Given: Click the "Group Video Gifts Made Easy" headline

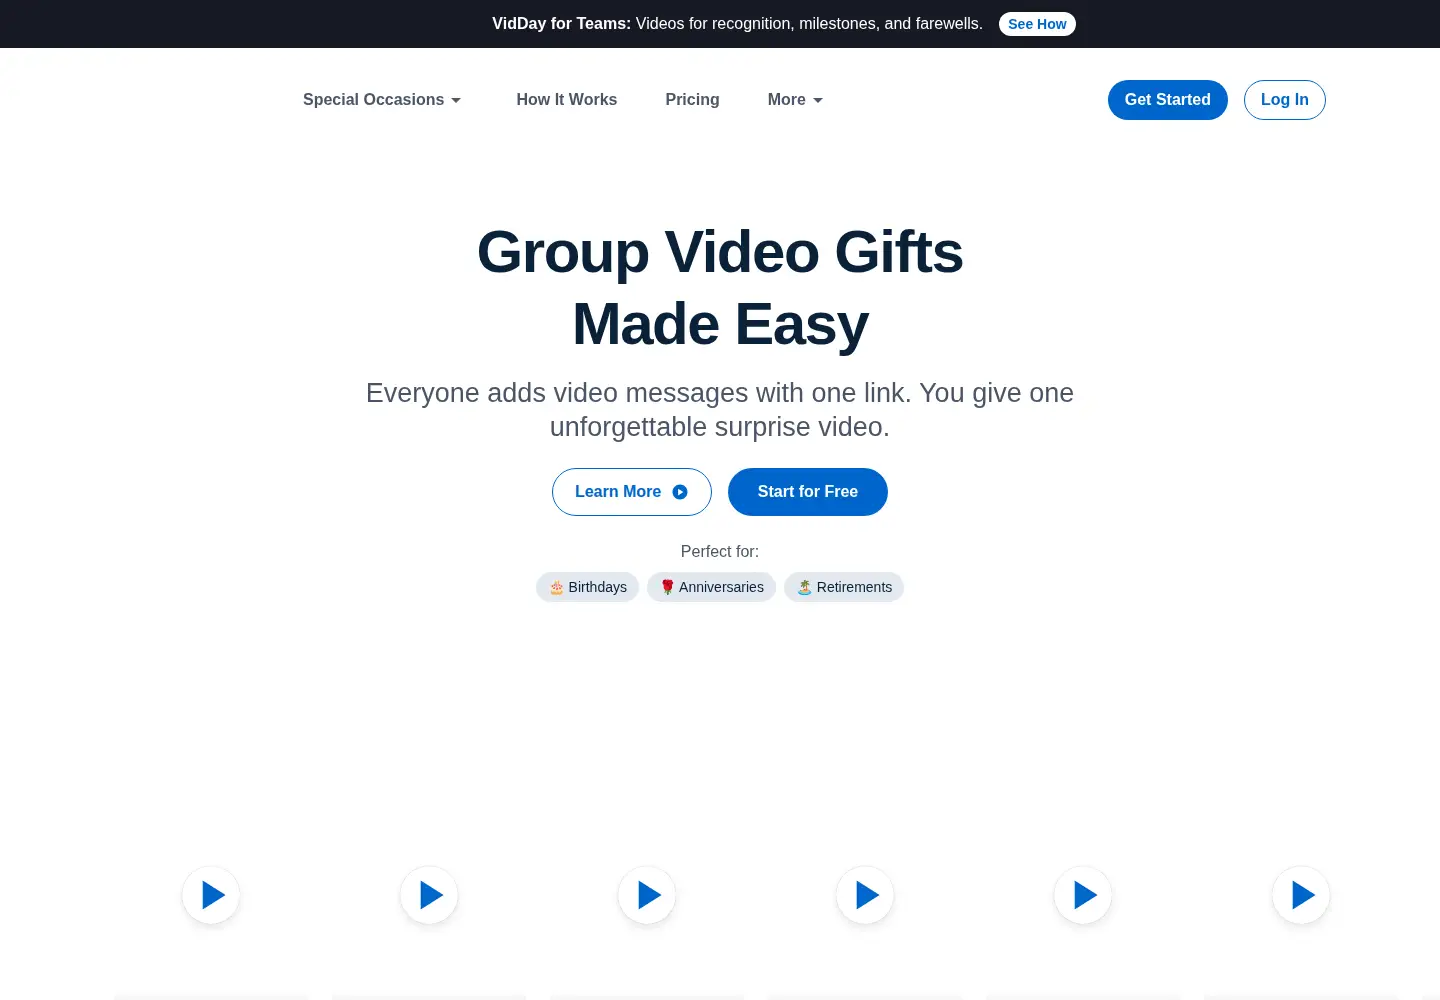Looking at the screenshot, I should coord(720,288).
